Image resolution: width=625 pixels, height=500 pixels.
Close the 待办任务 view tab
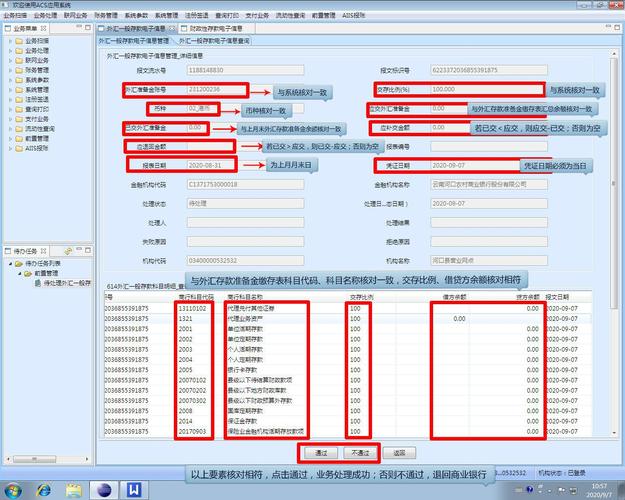(x=43, y=251)
